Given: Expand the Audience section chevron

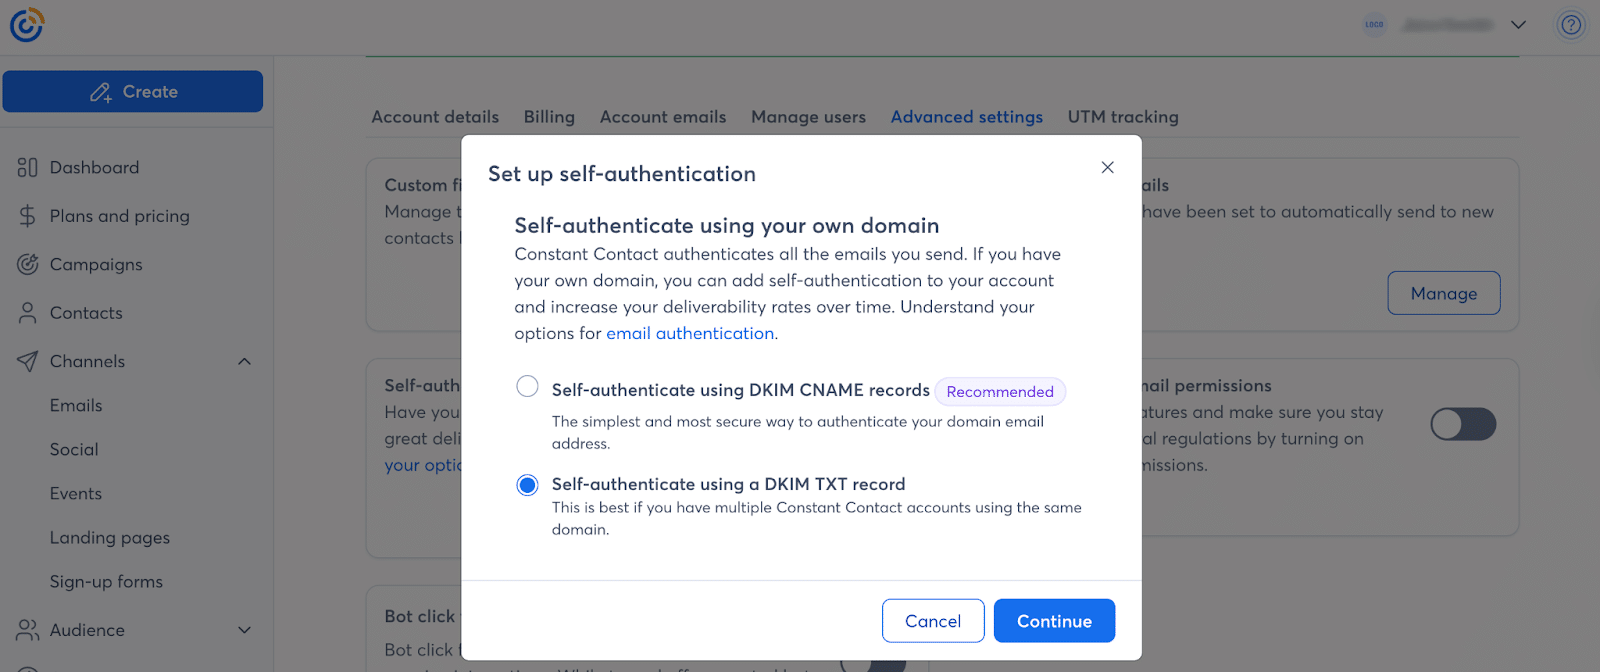Looking at the screenshot, I should coord(244,630).
